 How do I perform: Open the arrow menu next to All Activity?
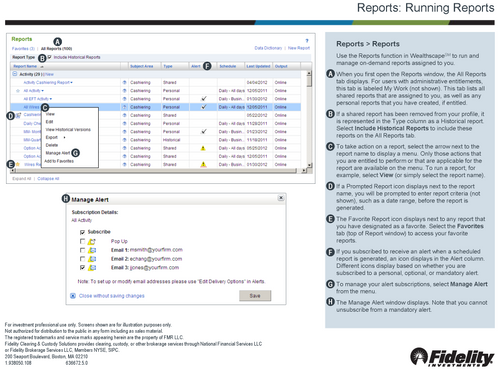tap(43, 91)
